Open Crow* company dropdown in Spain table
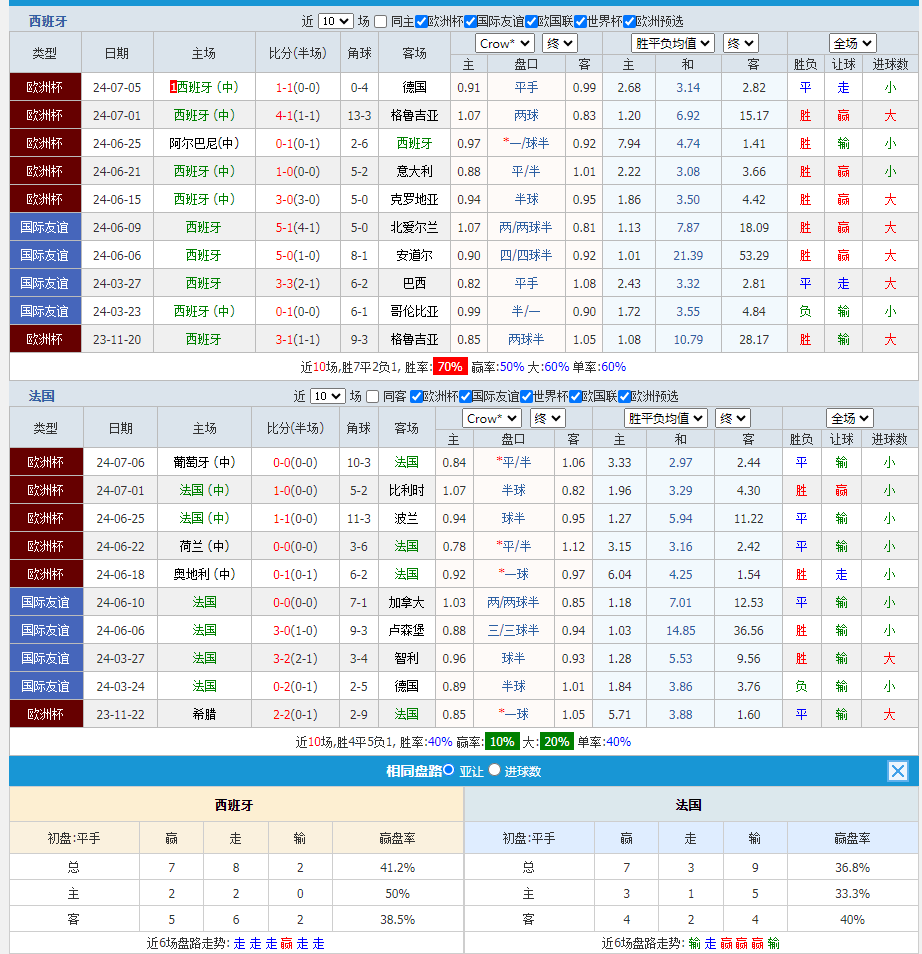 point(505,43)
